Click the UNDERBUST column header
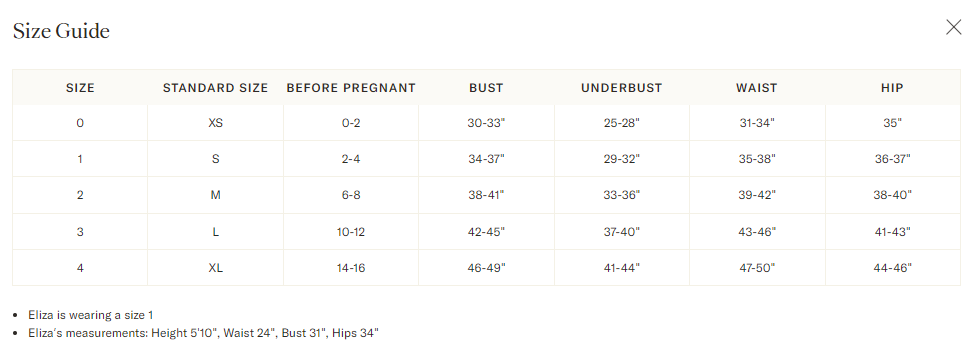The width and height of the screenshot is (971, 363). 622,88
